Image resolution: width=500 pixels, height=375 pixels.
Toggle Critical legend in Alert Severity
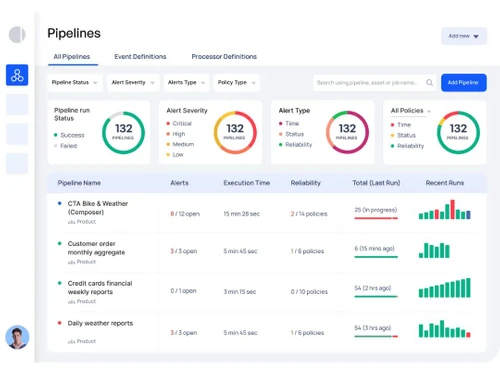[179, 123]
